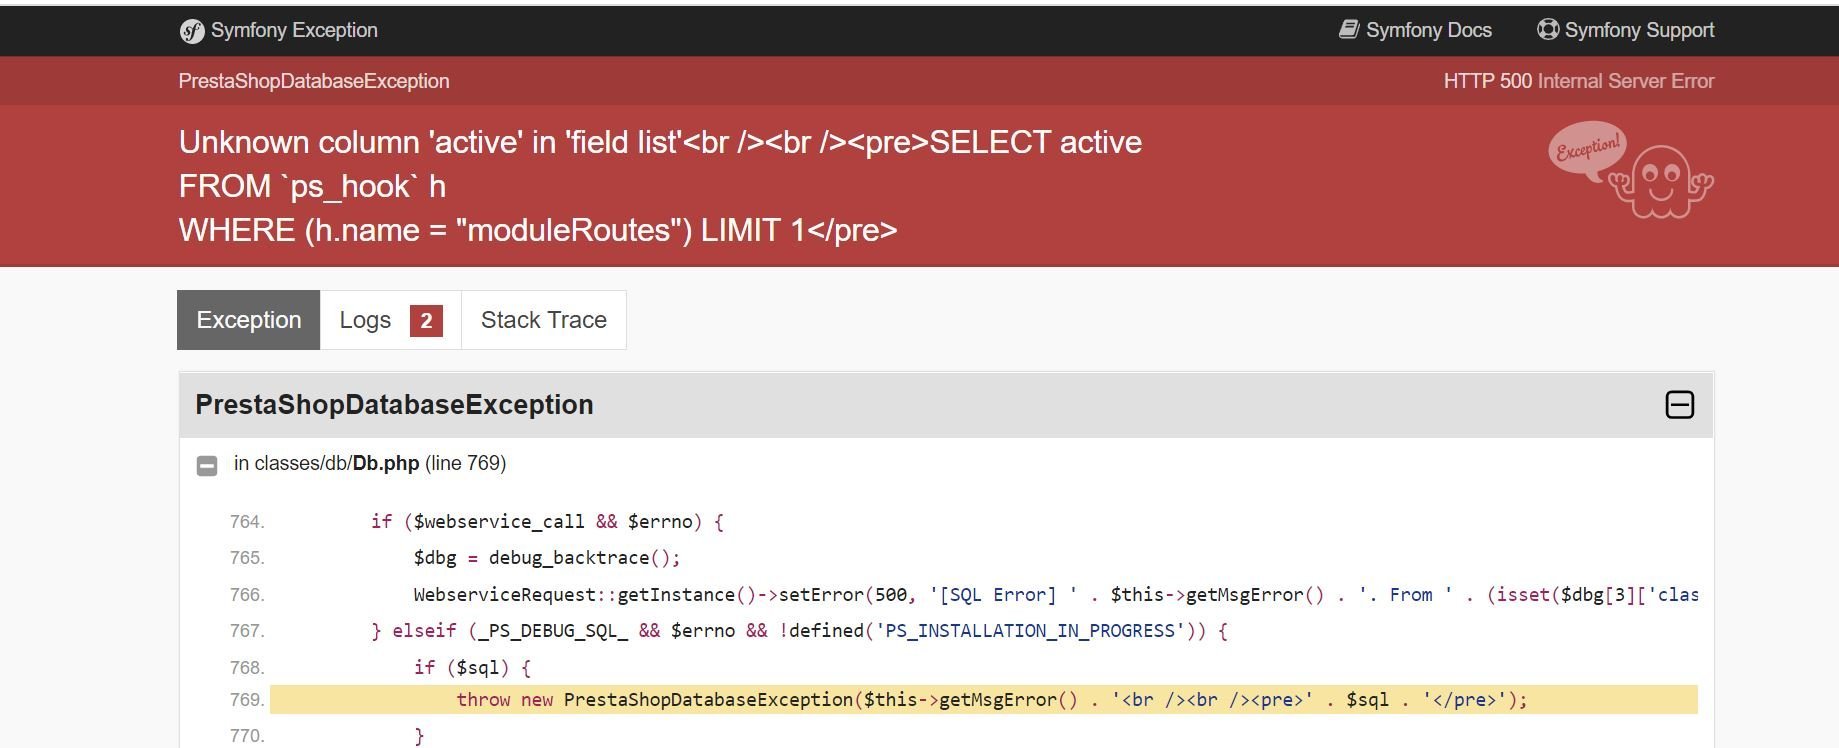Collapse the Db.php trace entry
The height and width of the screenshot is (748, 1839).
[207, 465]
